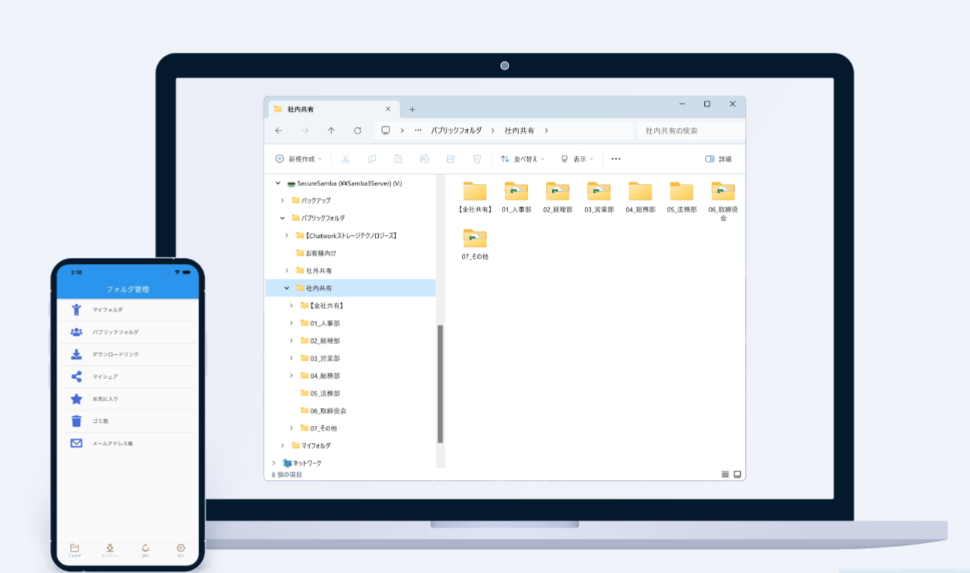Viewport: 970px width, 573px height.
Task: Switch to large icons view in status bar
Action: point(738,474)
